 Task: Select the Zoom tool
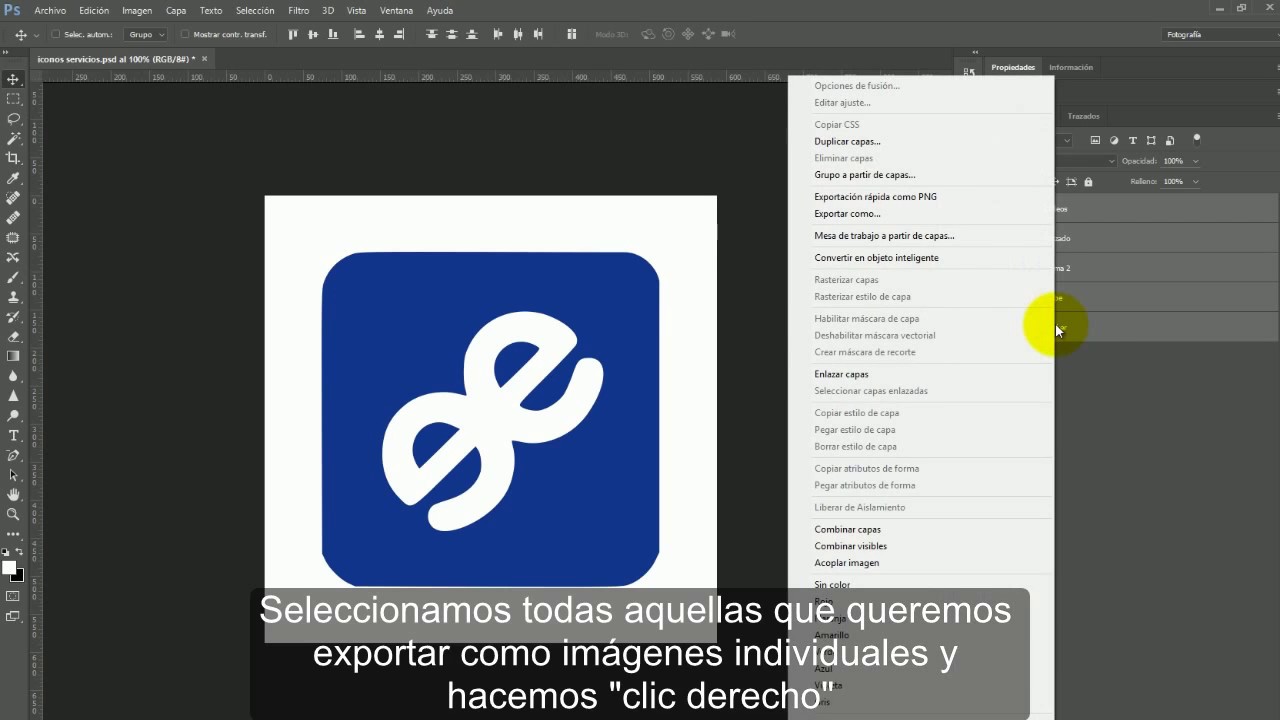(x=13, y=514)
